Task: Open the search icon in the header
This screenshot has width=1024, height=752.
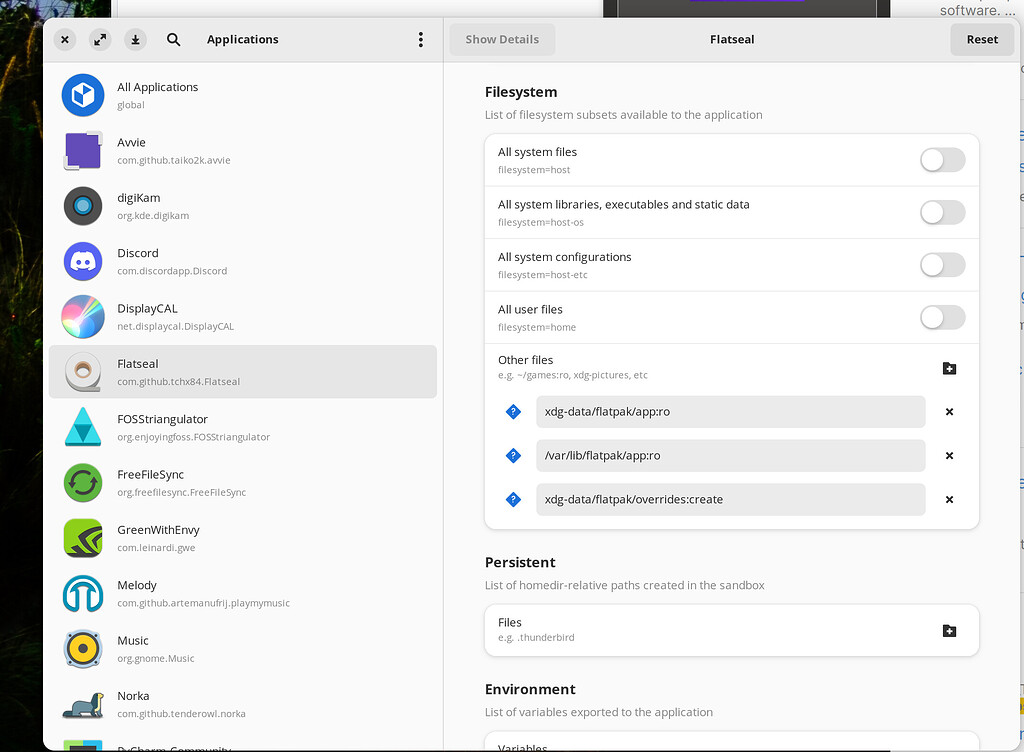Action: tap(173, 39)
